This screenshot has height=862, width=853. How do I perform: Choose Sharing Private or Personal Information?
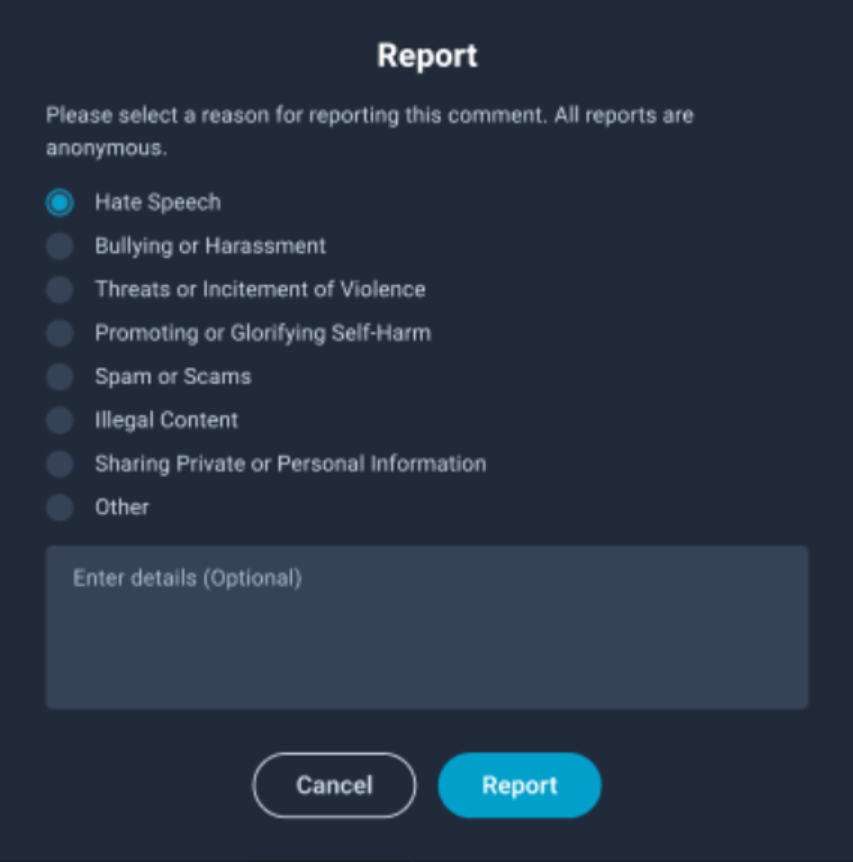click(x=59, y=463)
